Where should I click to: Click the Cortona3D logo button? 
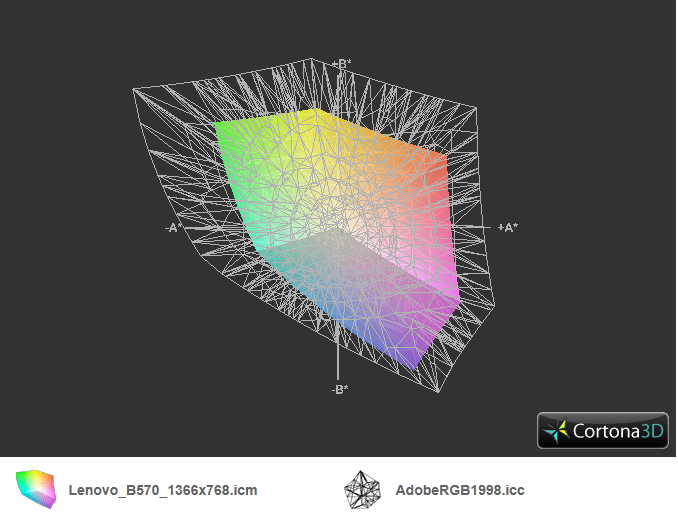603,430
